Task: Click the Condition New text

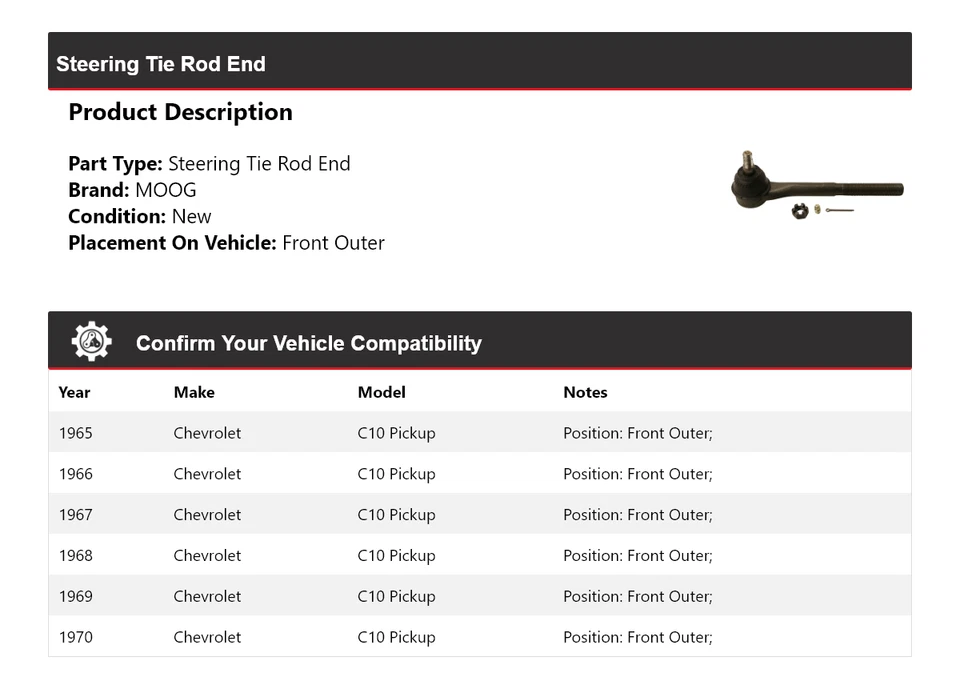Action: [191, 216]
